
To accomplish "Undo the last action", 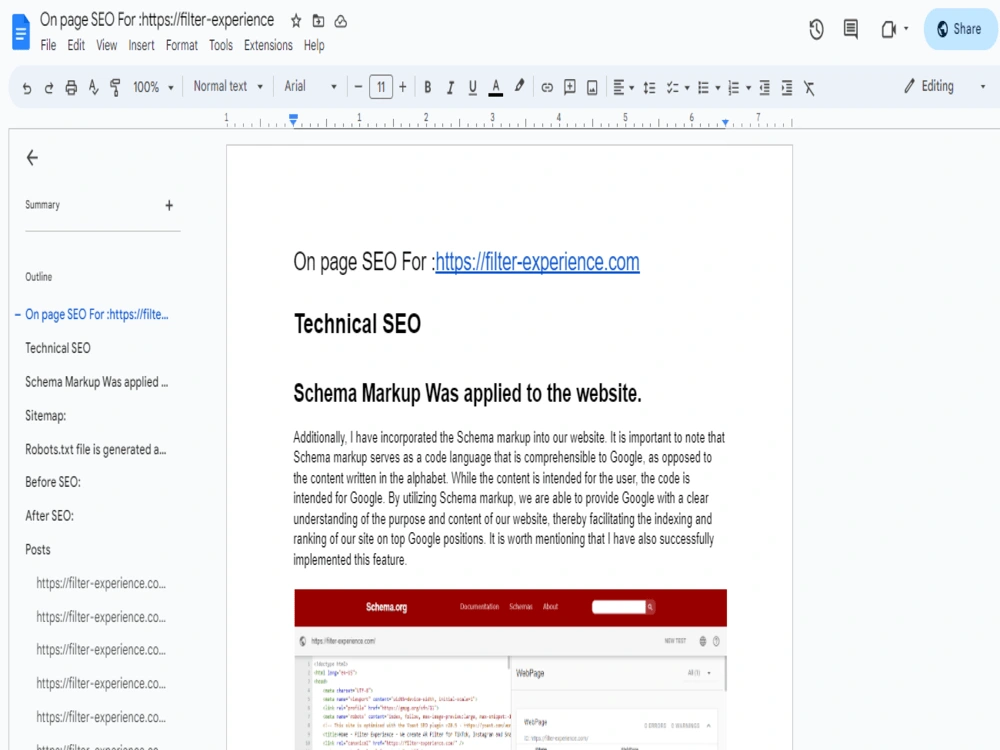I will (27, 87).
